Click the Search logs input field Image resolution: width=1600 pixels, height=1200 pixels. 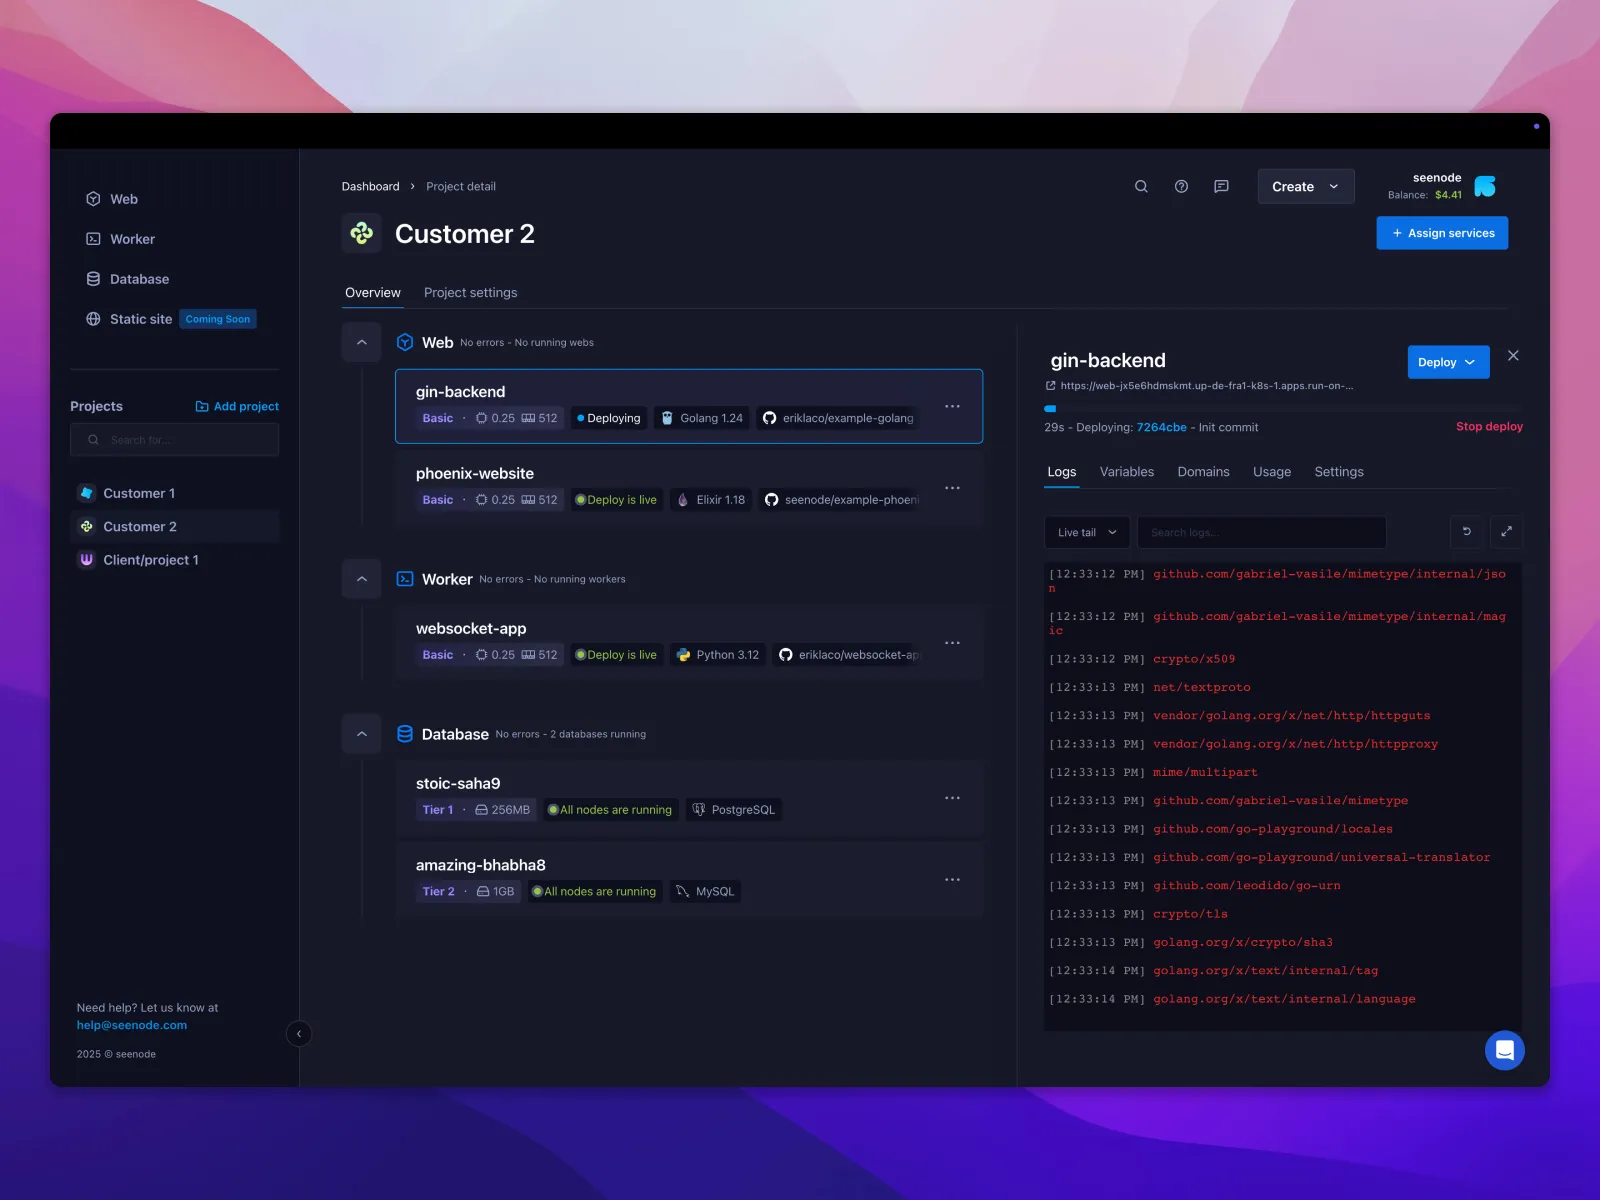(x=1262, y=533)
